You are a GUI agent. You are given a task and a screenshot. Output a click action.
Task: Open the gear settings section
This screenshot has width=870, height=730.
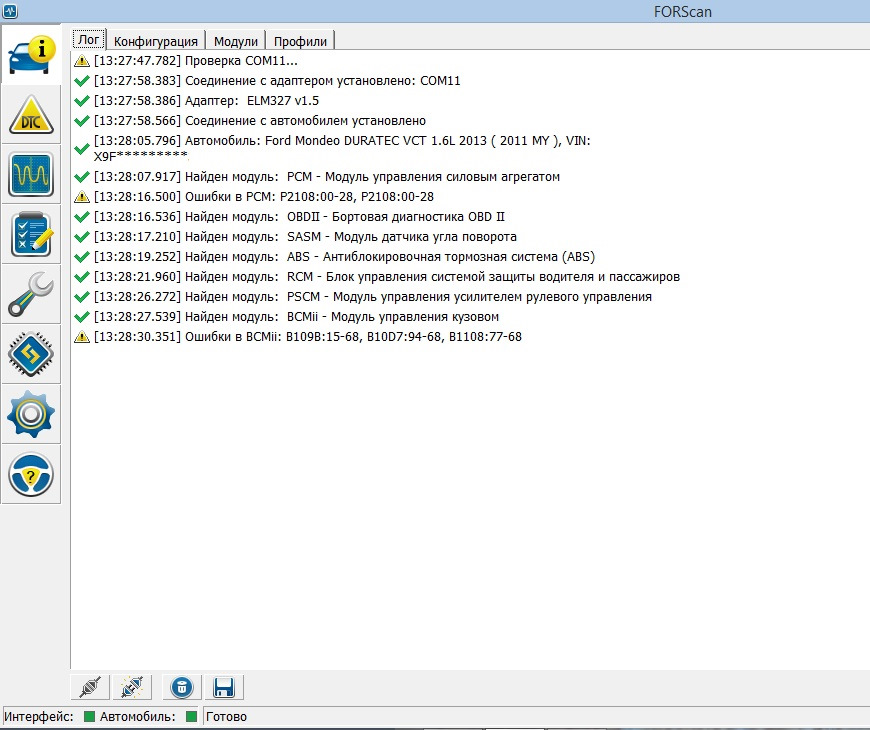(x=31, y=414)
